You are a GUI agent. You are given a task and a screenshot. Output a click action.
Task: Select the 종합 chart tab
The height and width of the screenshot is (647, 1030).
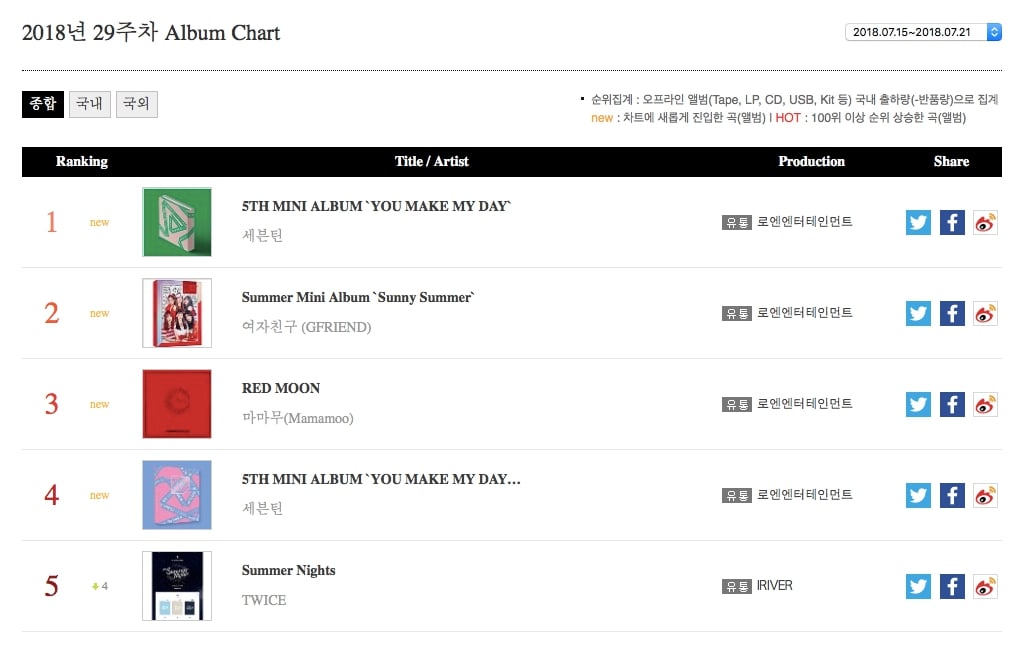pyautogui.click(x=43, y=104)
